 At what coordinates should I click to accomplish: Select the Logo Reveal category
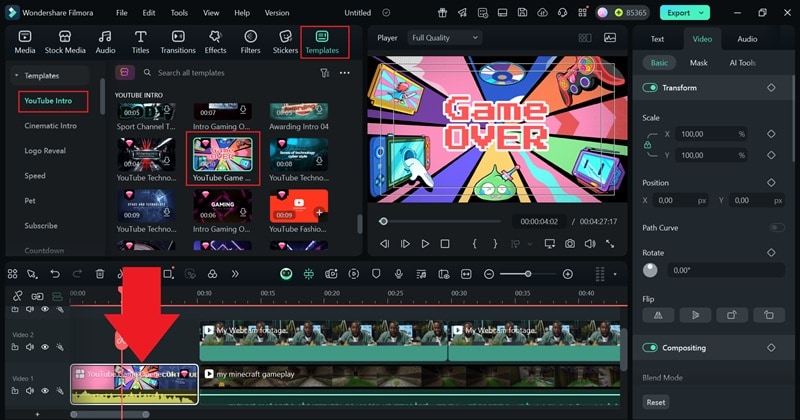[x=45, y=151]
